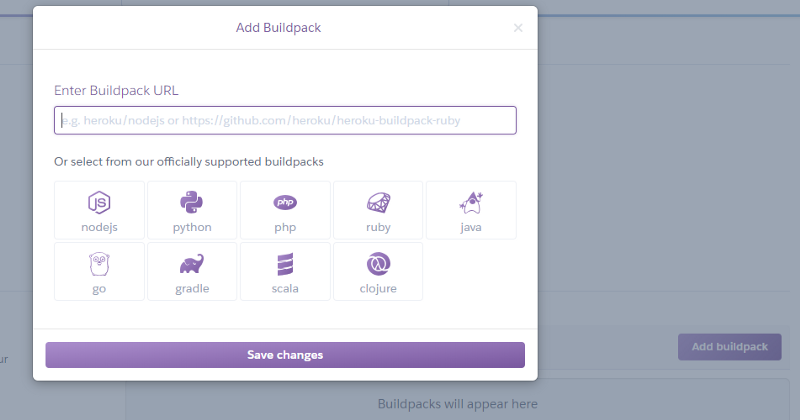Click the 'gradle' text label

click(x=192, y=289)
